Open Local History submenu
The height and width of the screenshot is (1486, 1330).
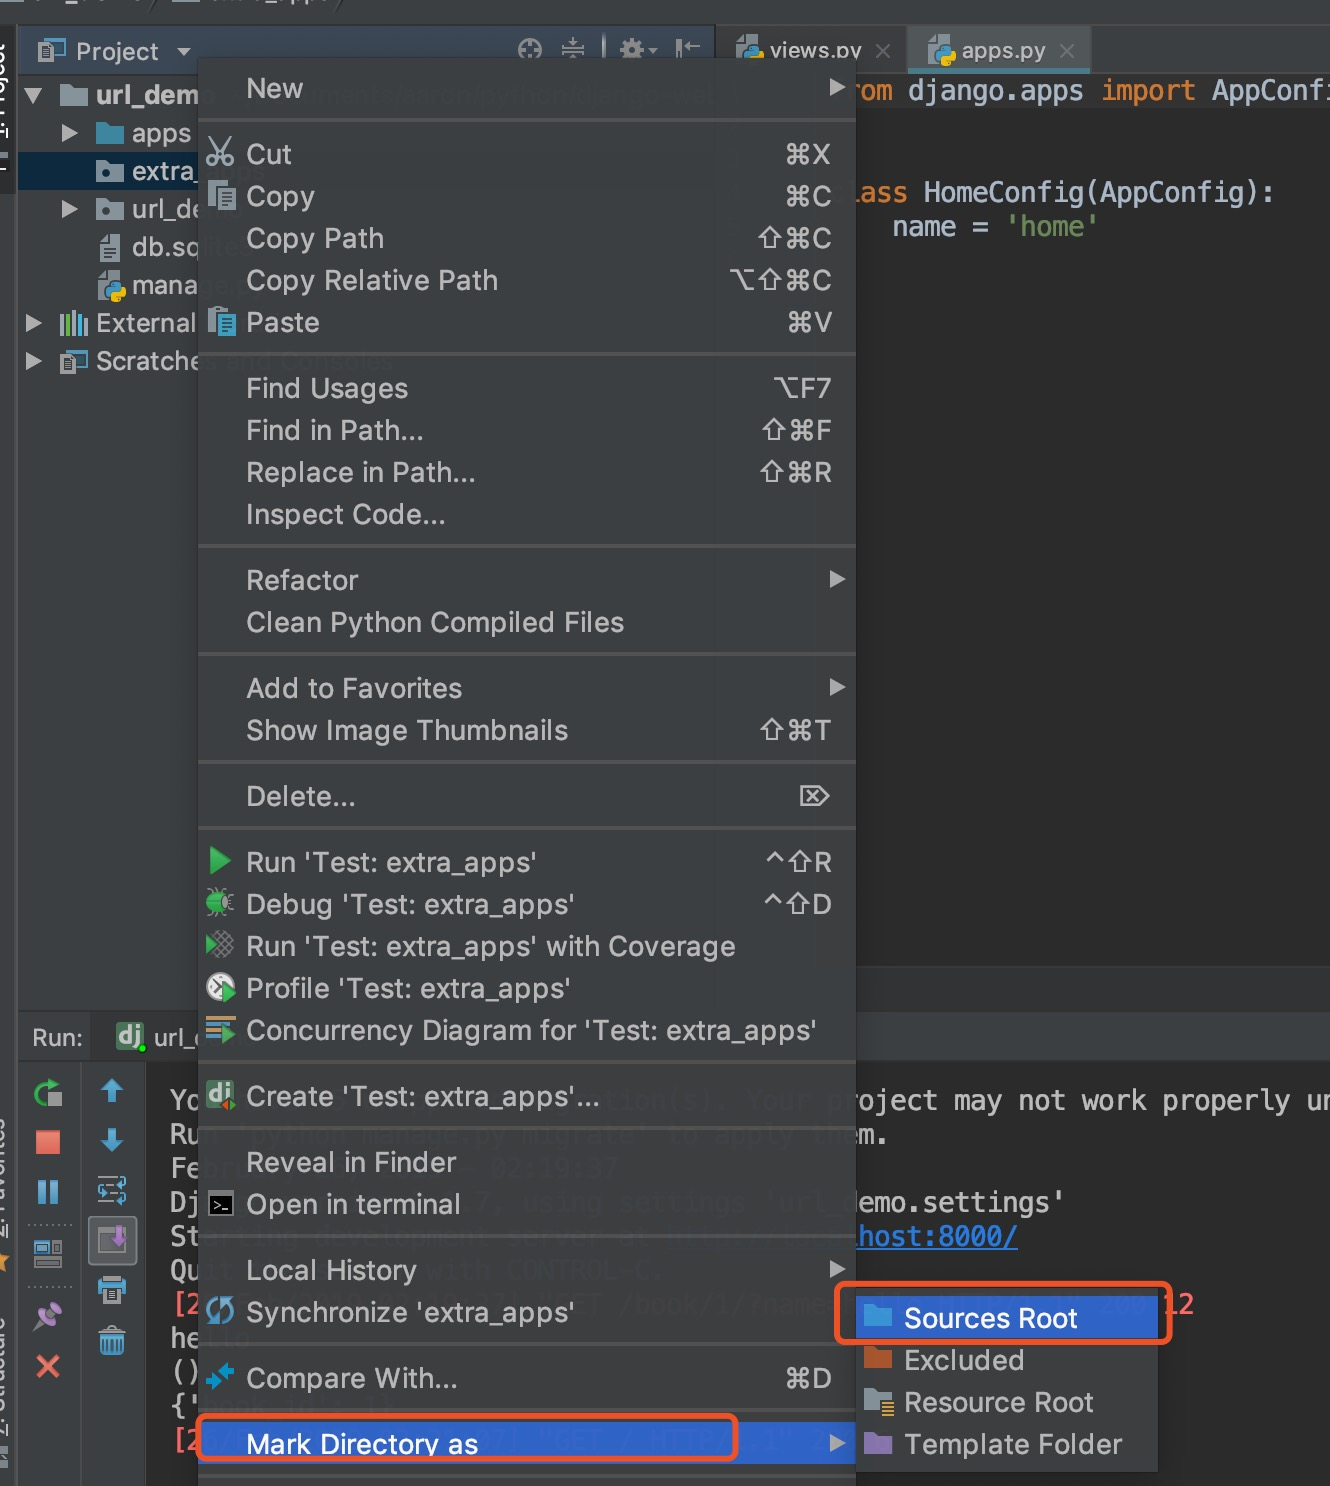pos(527,1270)
